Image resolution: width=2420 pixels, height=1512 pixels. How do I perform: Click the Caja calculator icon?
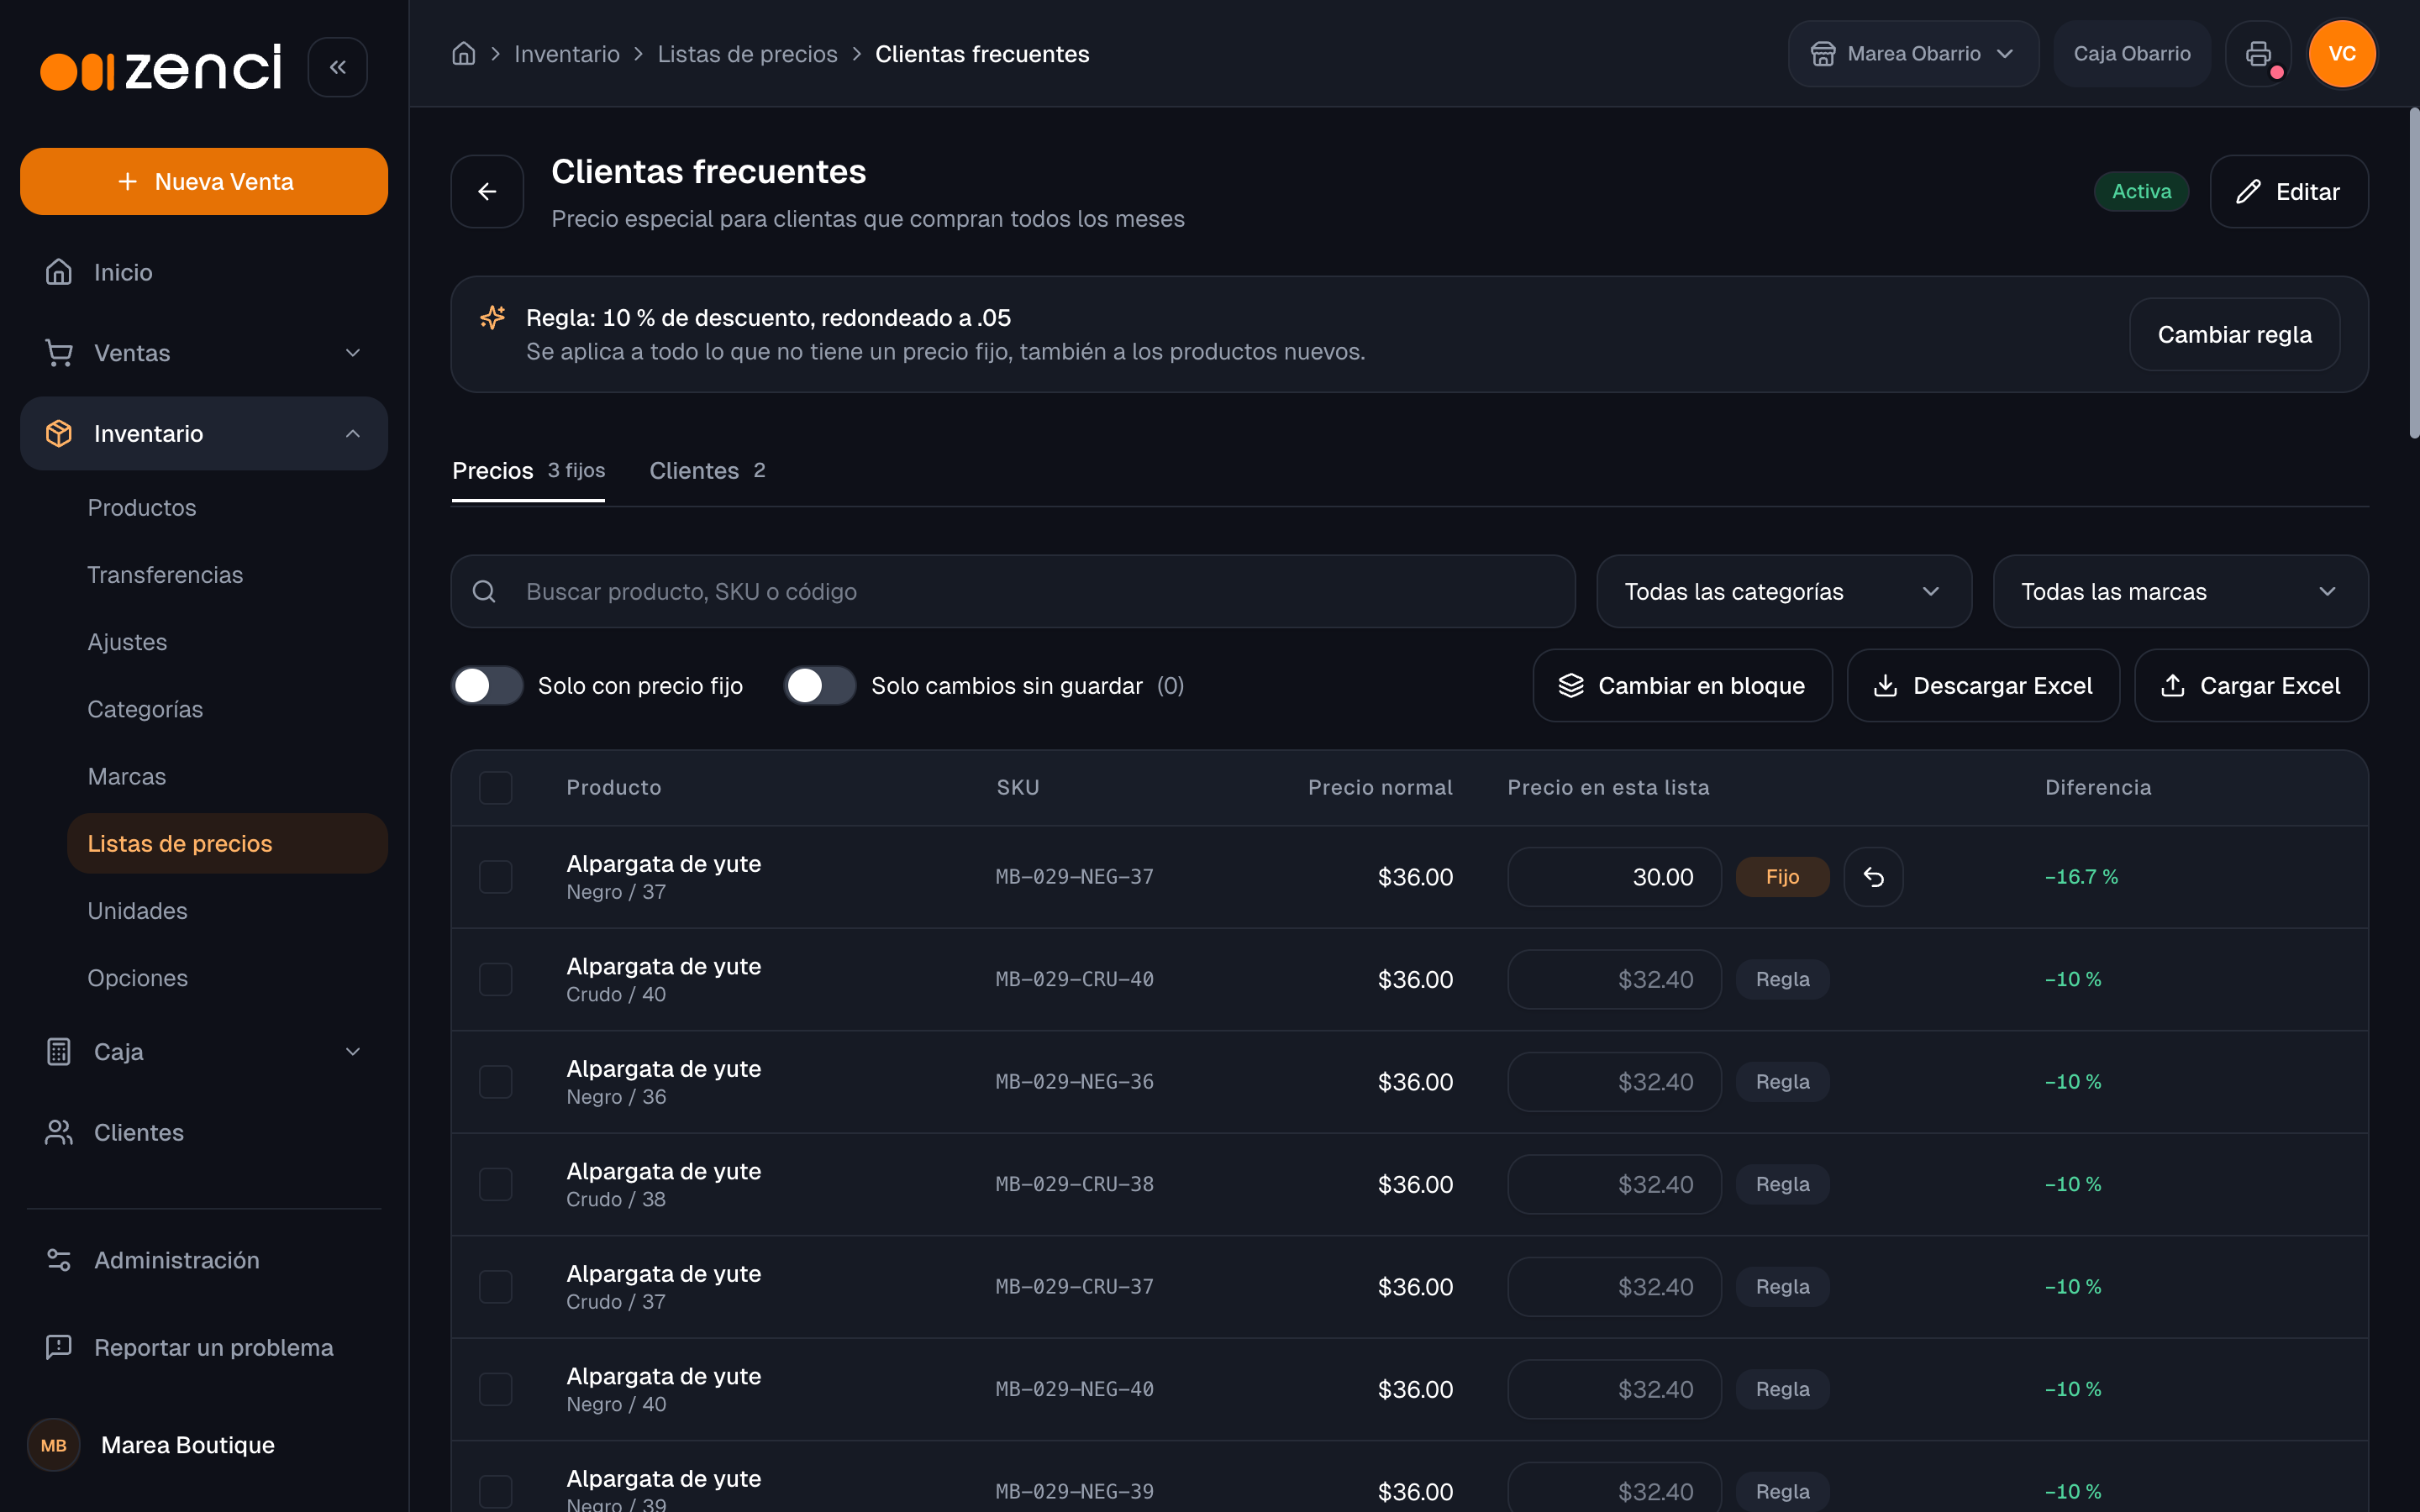(59, 1052)
